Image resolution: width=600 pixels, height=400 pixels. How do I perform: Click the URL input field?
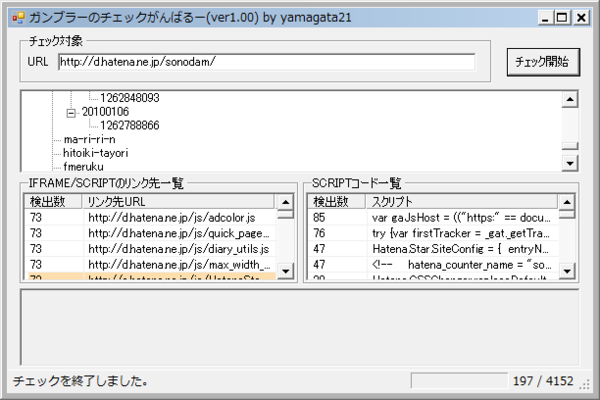[x=267, y=62]
